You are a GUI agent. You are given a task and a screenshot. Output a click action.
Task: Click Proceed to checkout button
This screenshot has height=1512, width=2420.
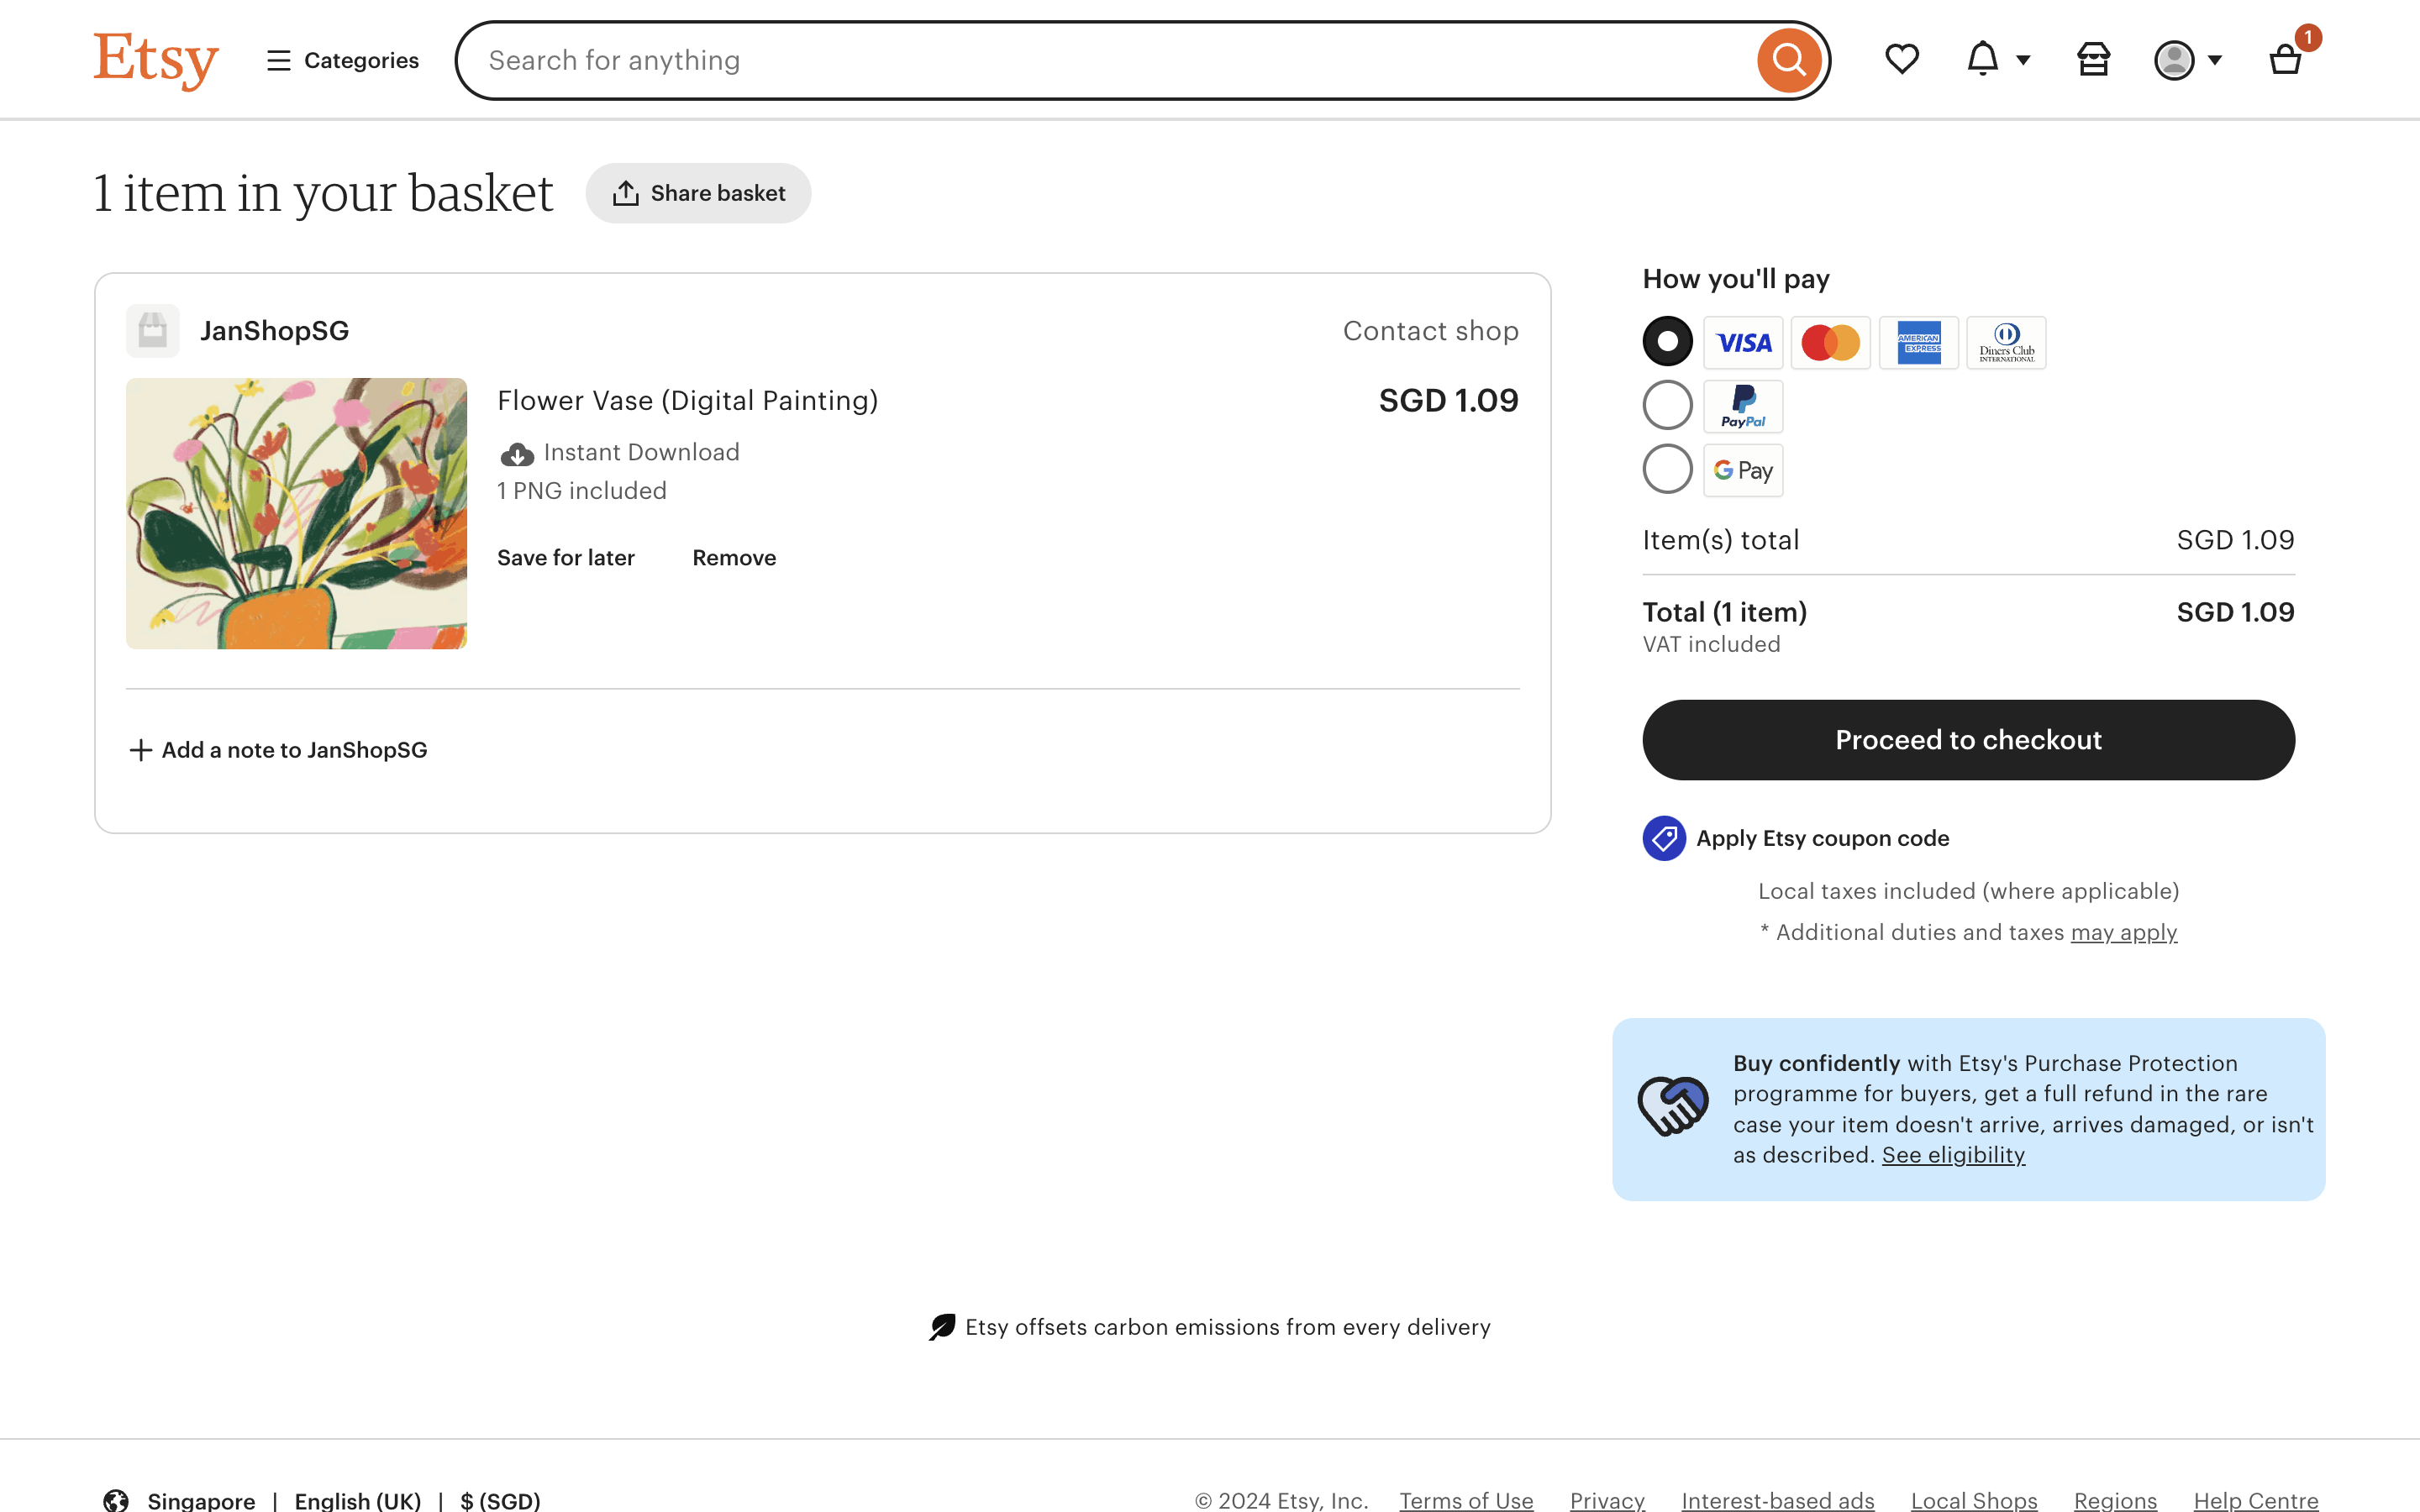[1967, 740]
